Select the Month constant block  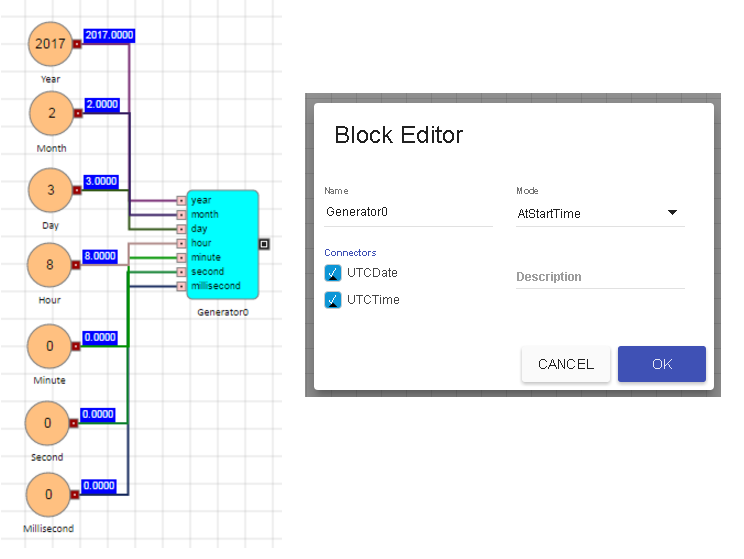(x=51, y=113)
